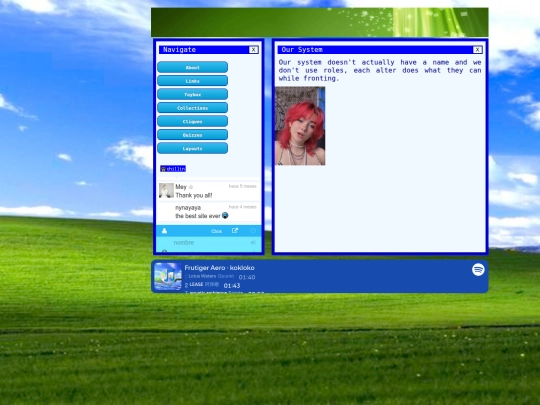
Task: Select the 'Thank you all!' message text
Action: [194, 195]
